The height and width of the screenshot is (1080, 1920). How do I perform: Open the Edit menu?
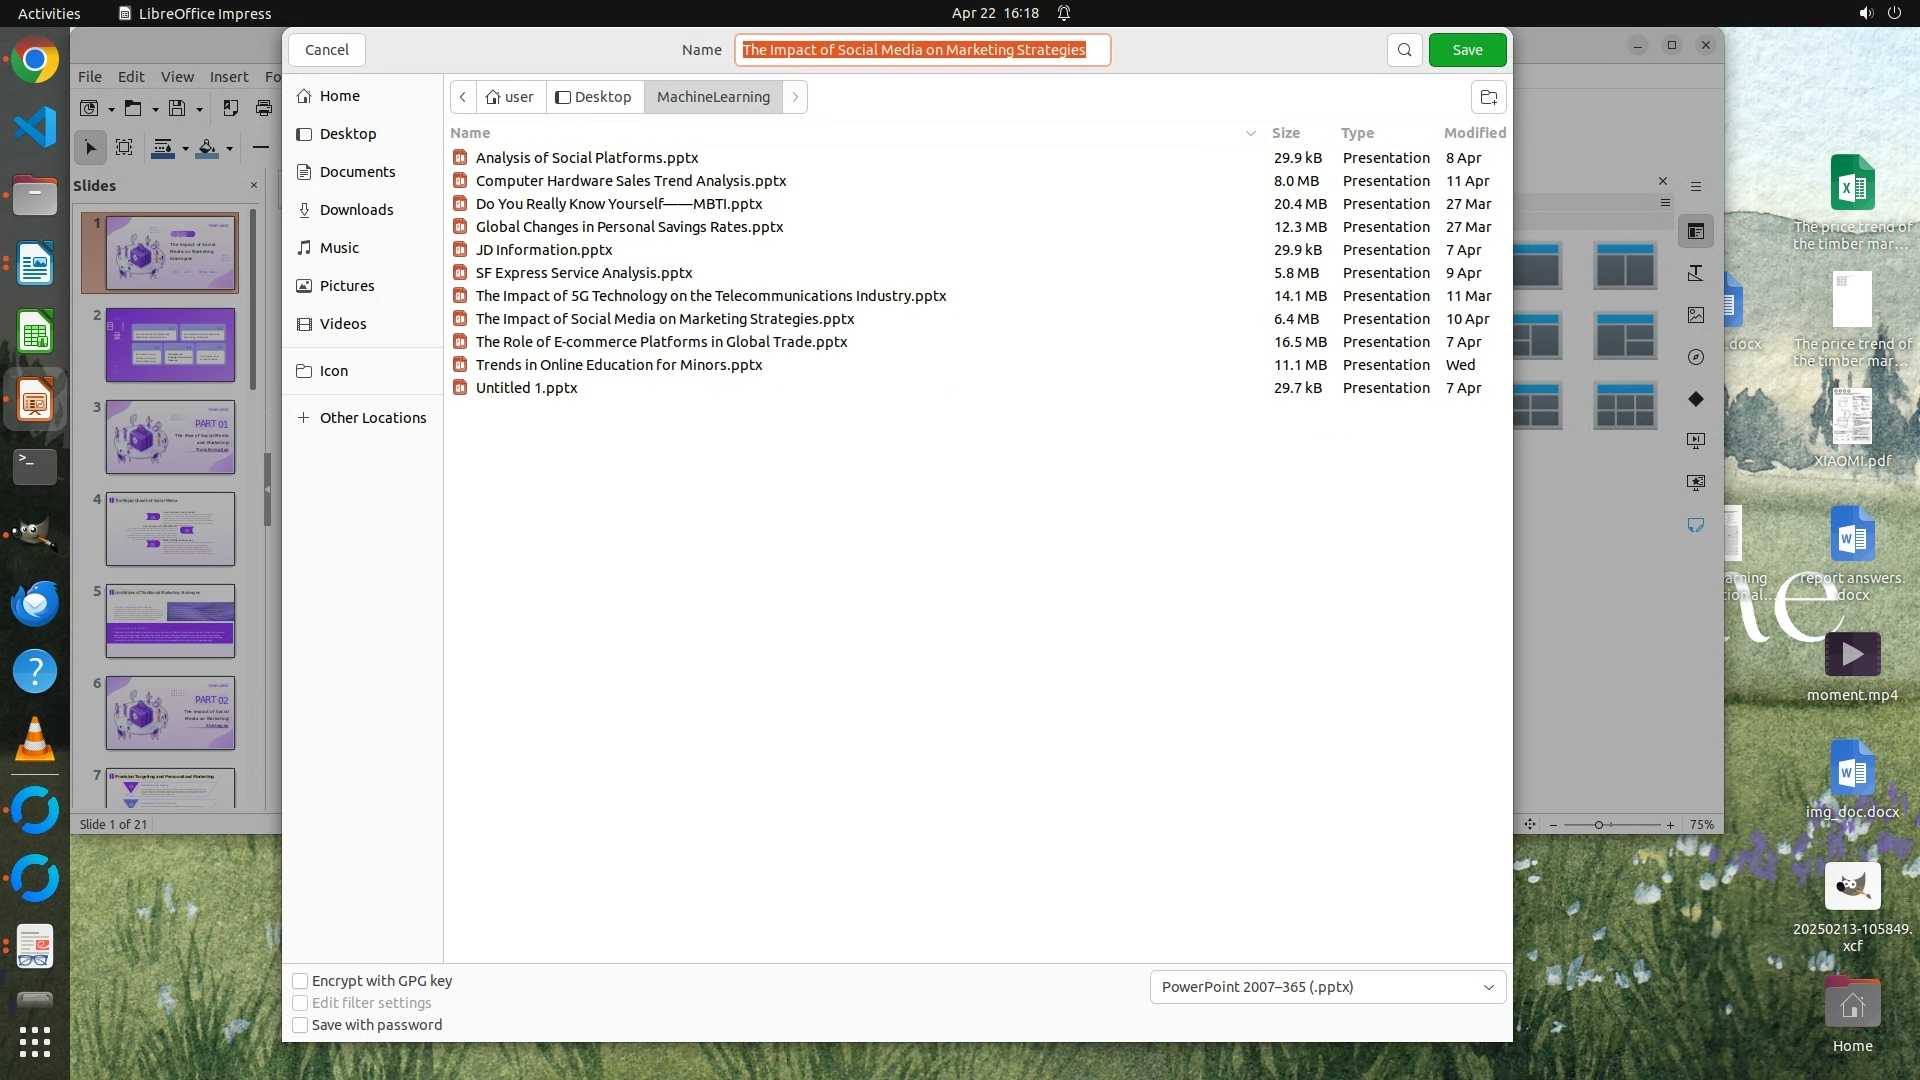(131, 77)
